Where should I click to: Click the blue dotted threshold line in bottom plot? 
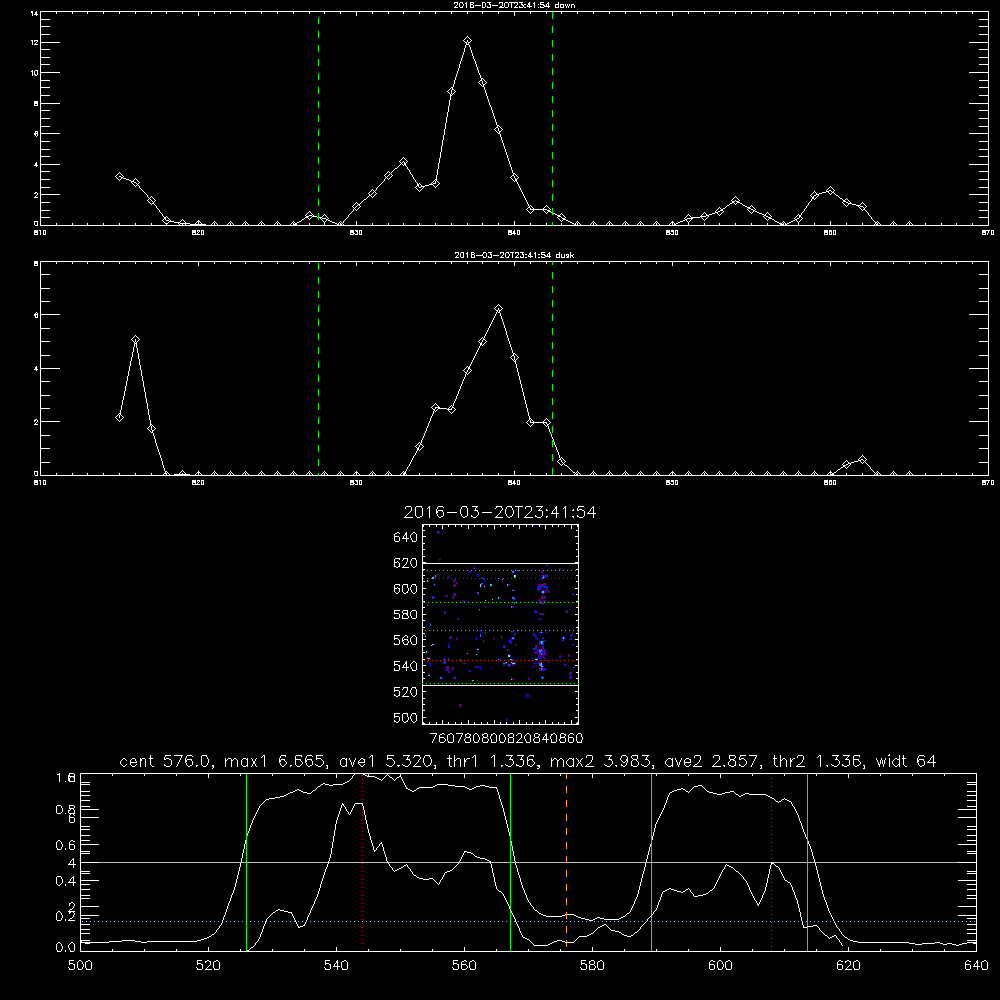(528, 922)
